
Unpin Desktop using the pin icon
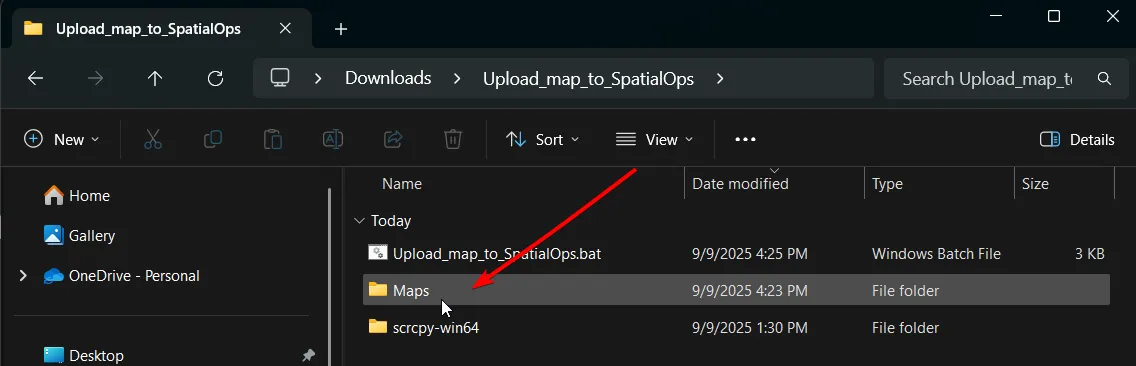coord(308,356)
